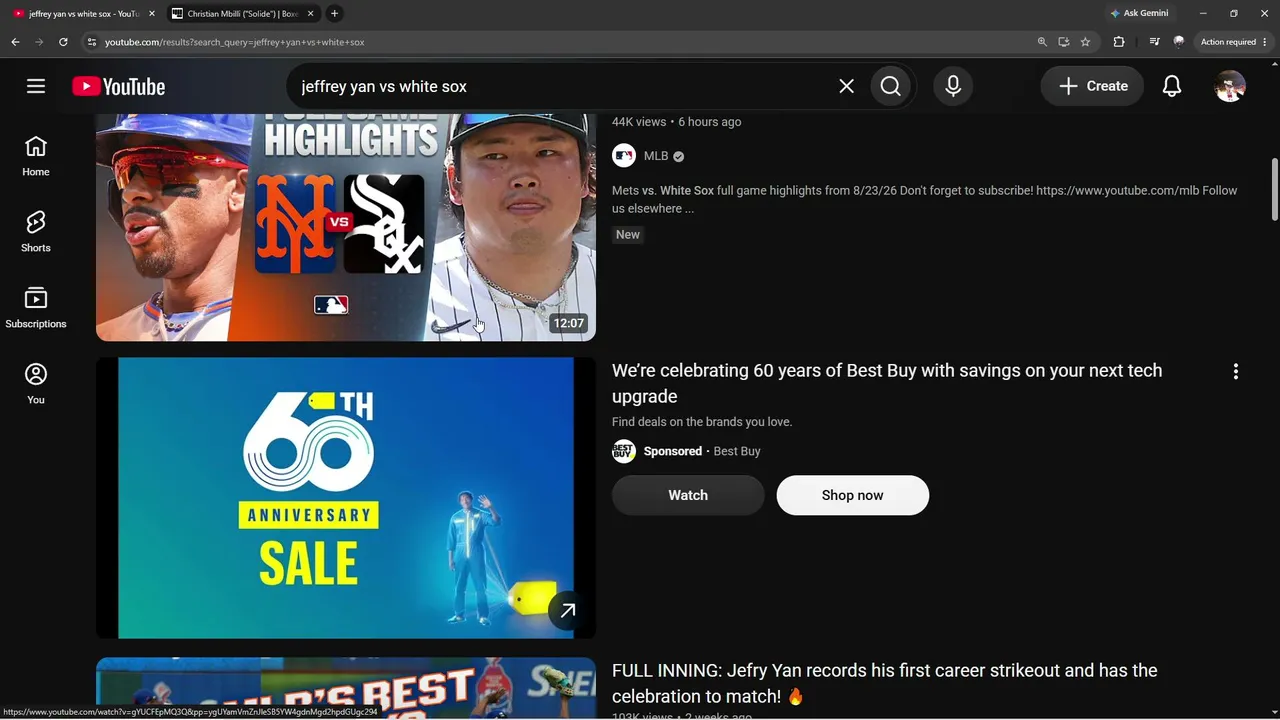Close the jeffrey yan vs white sox tab
1280x720 pixels.
pos(151,14)
